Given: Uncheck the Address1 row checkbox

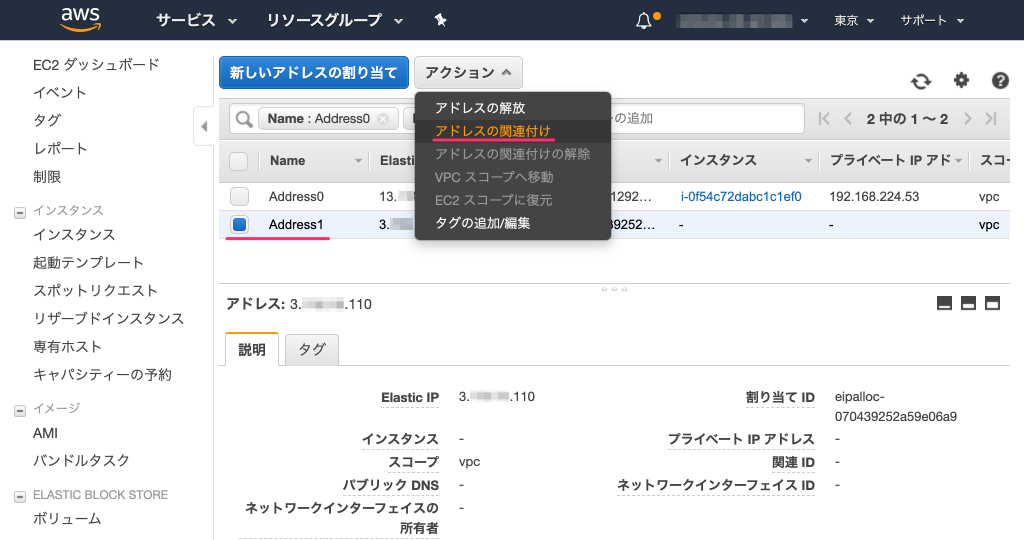Looking at the screenshot, I should point(240,225).
